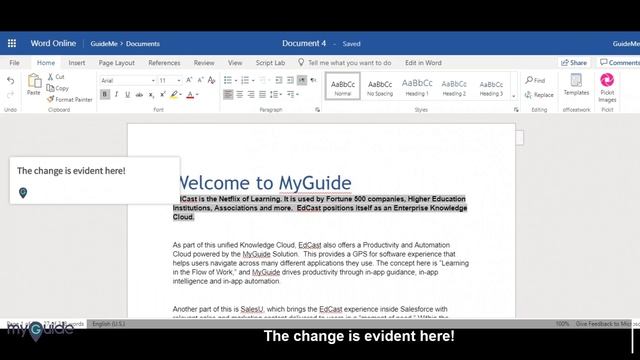
Task: Center align the paragraph
Action: coord(240,95)
